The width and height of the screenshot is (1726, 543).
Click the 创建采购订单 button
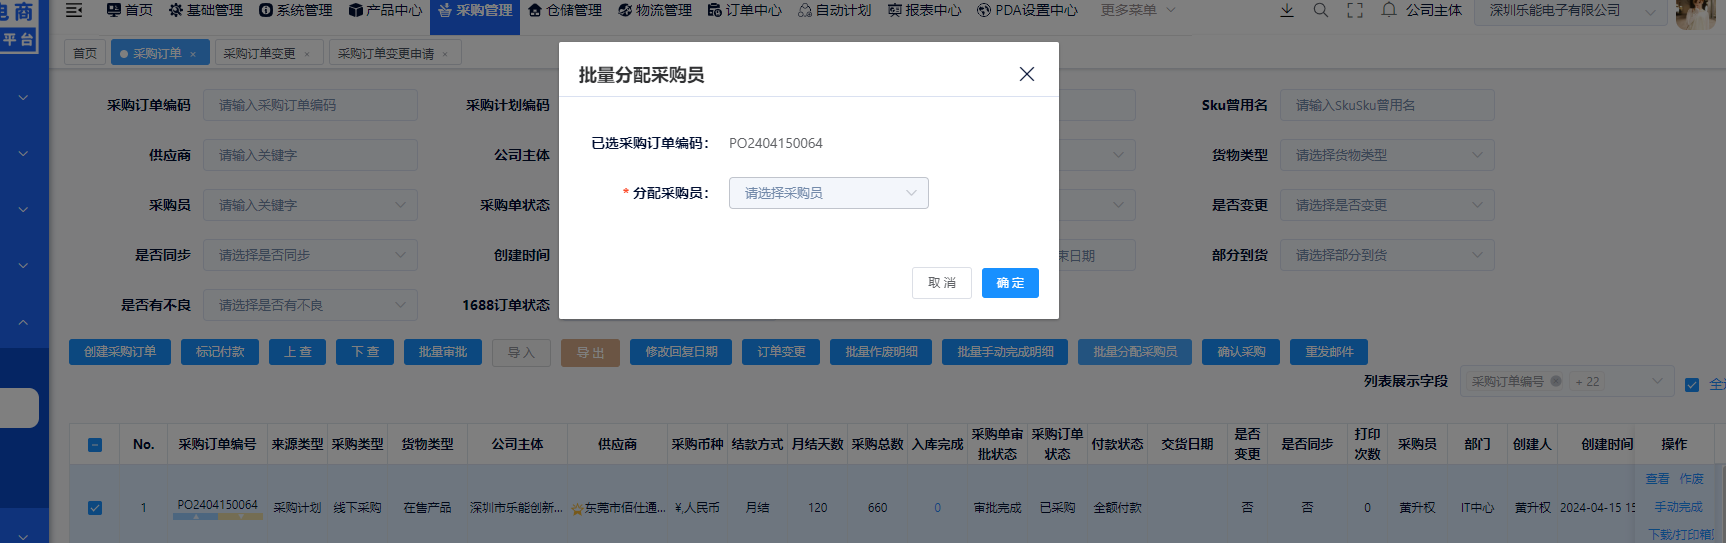point(120,352)
